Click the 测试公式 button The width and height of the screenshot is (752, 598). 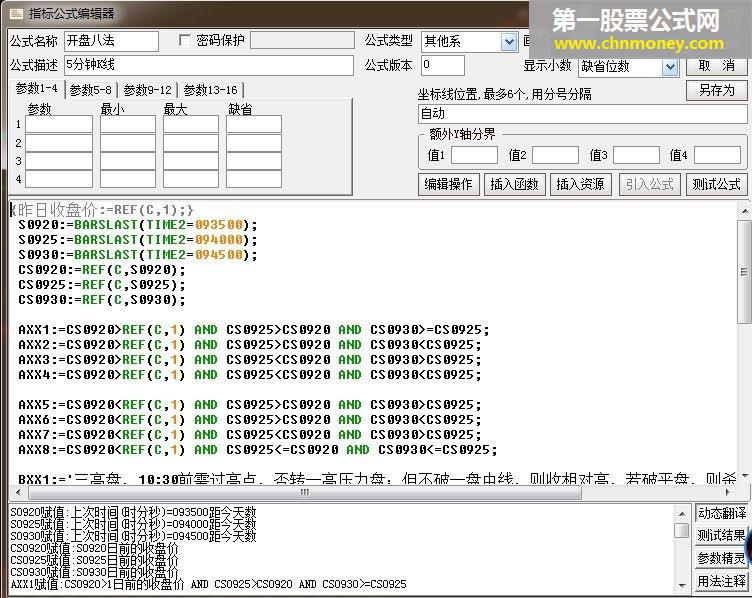[x=717, y=184]
